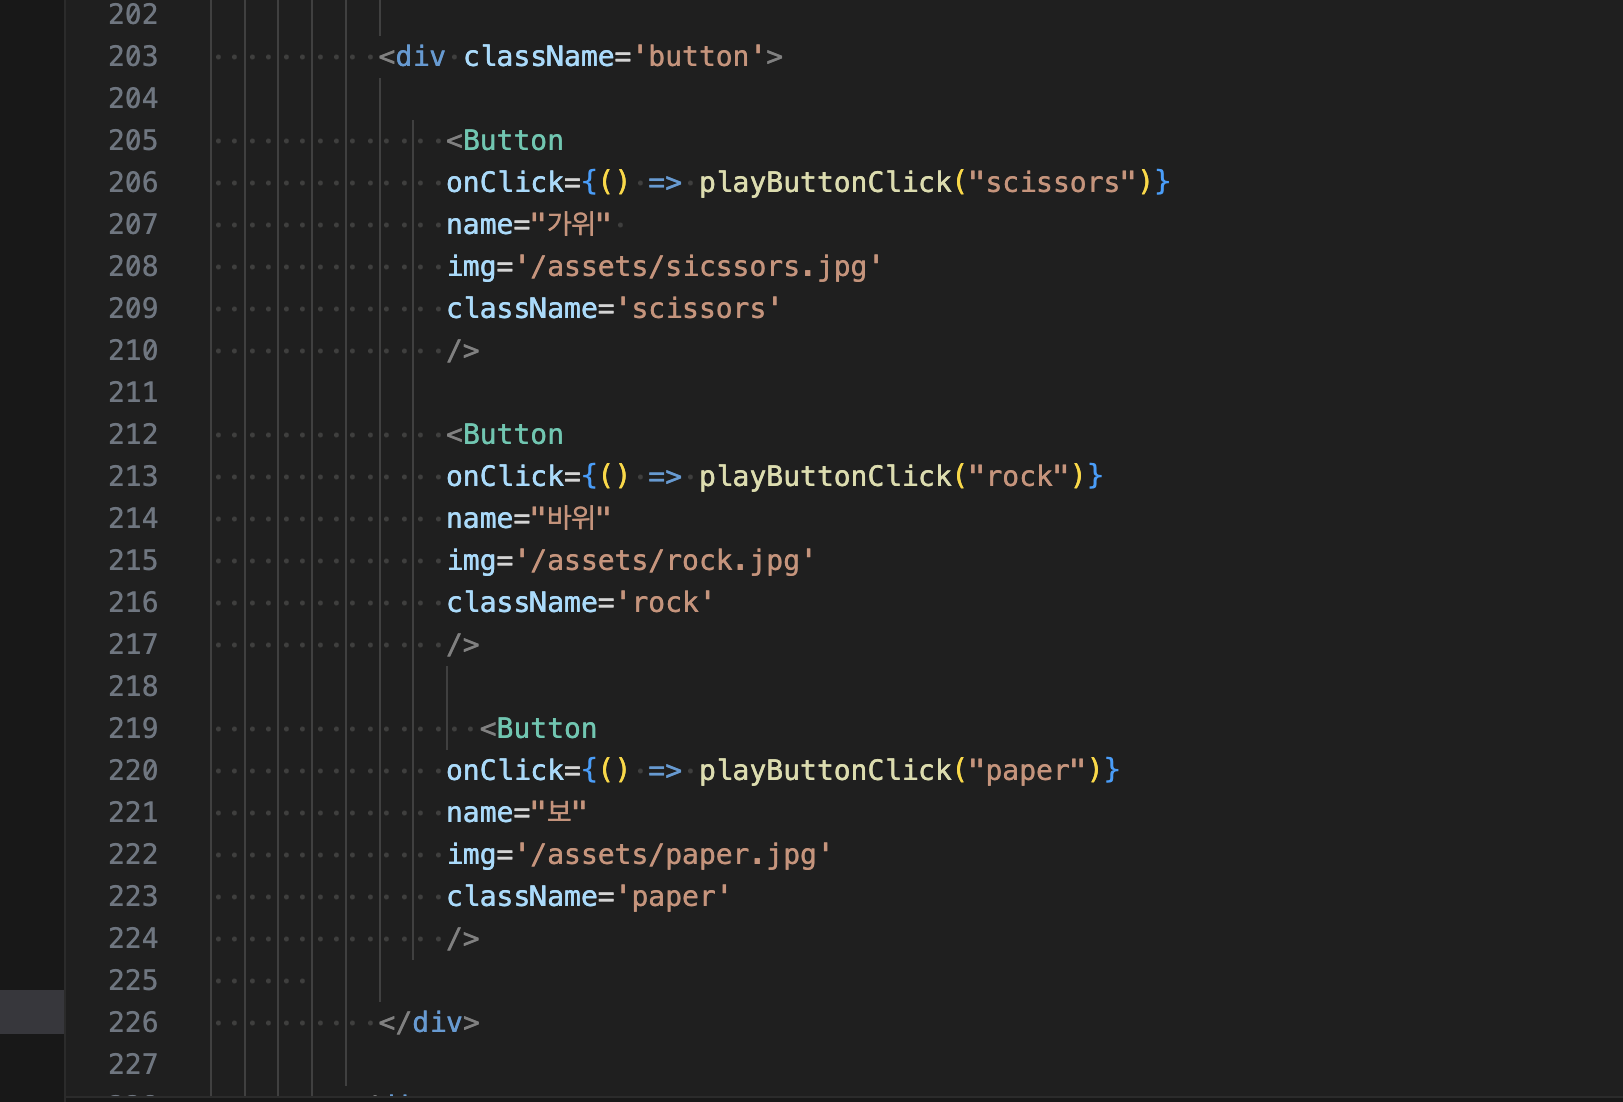Click empty line 211 line number
1623x1102 pixels.
click(x=133, y=392)
